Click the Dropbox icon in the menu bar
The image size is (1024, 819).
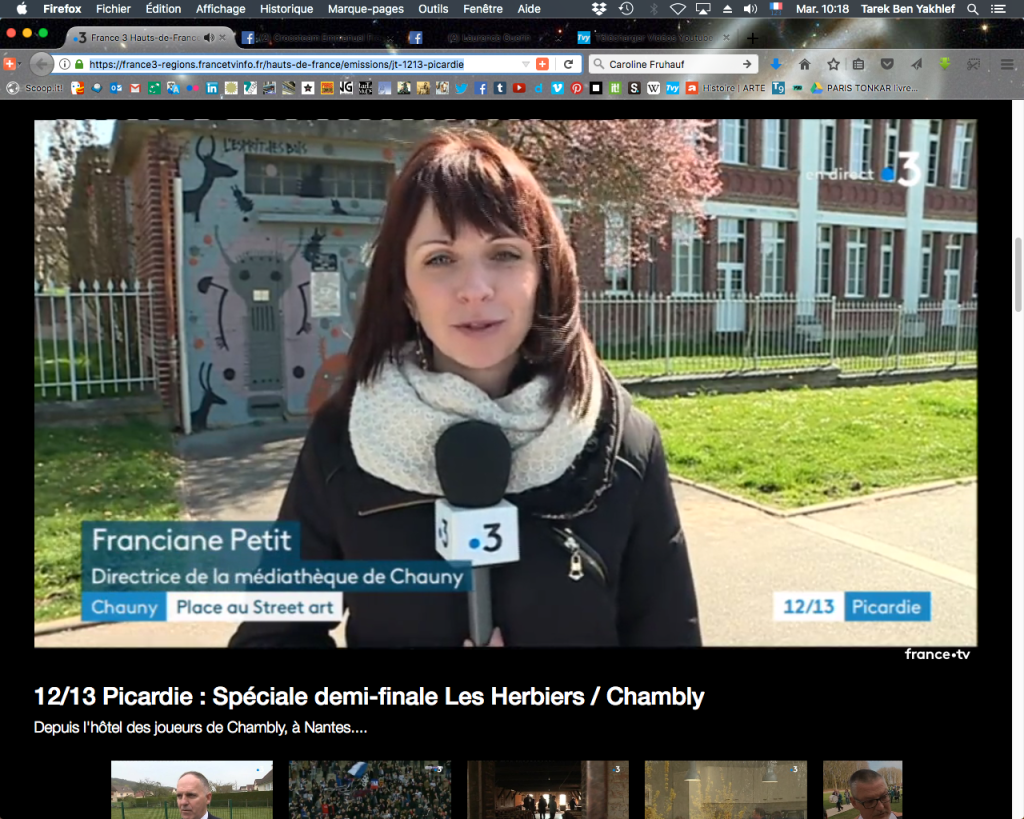tap(599, 9)
